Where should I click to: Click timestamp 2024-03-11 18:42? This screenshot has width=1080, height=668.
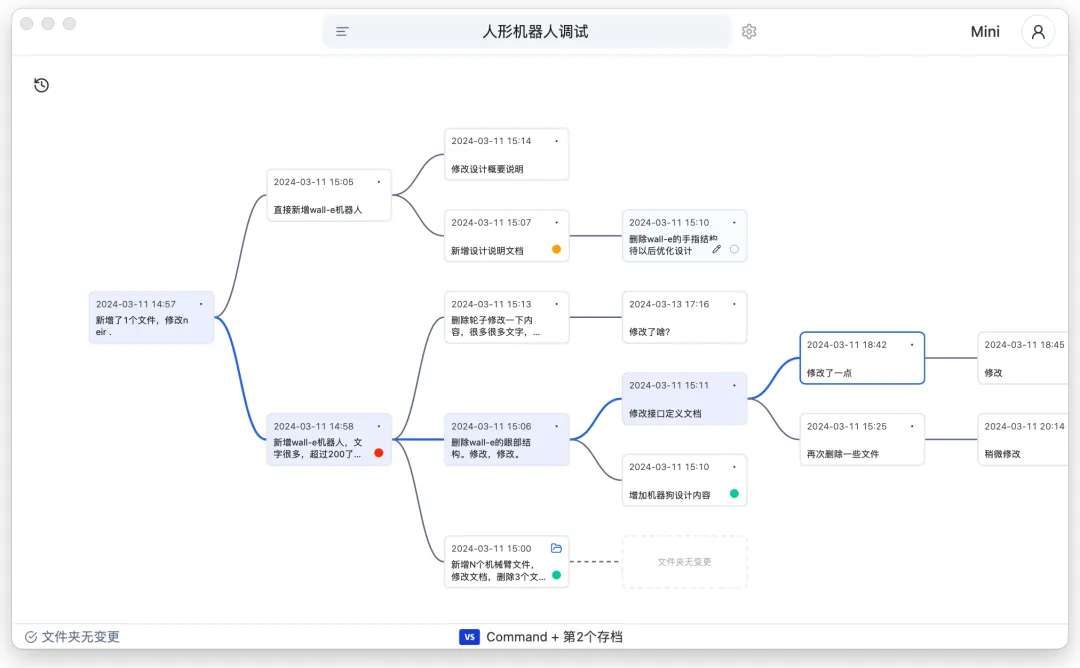pos(847,344)
